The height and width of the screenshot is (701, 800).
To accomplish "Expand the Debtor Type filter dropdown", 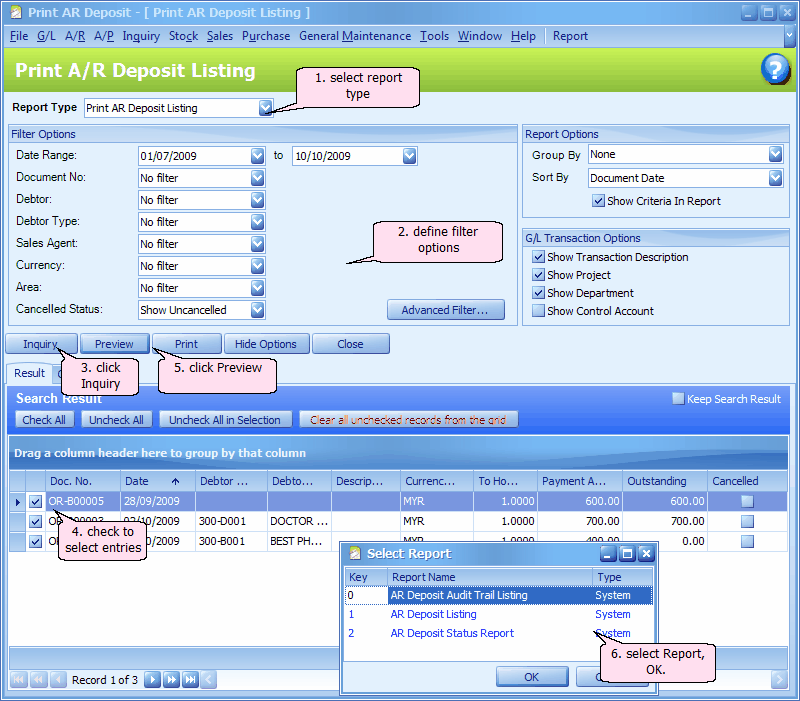I will tap(257, 221).
